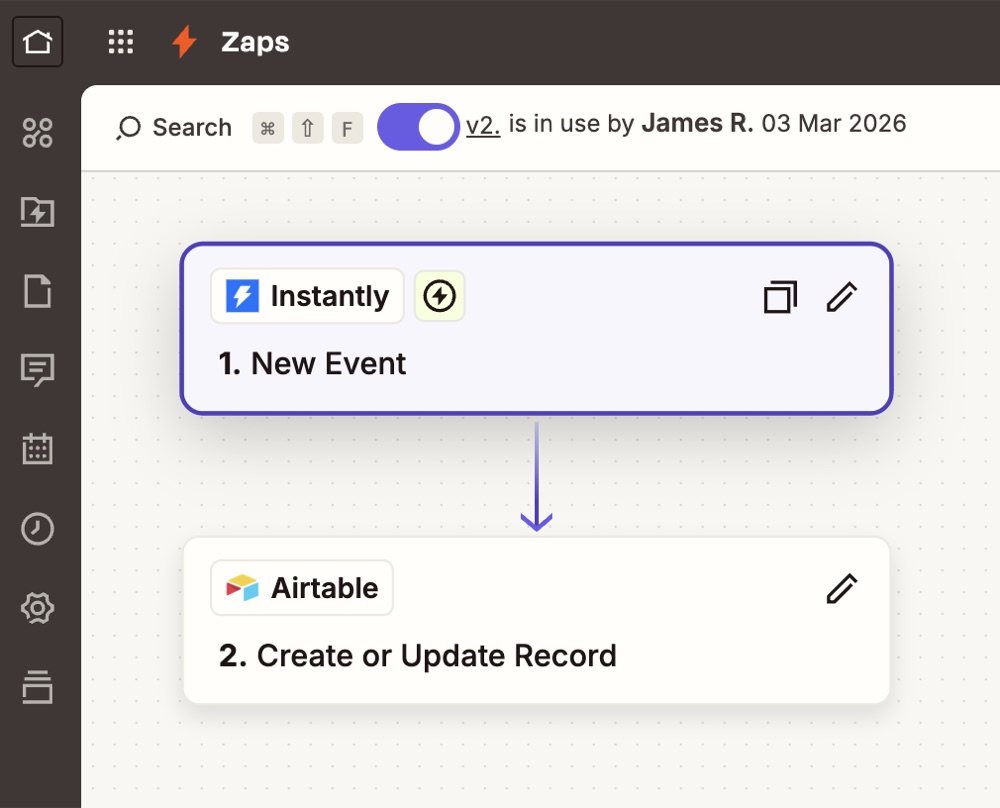Open the apps grid menu

[121, 42]
